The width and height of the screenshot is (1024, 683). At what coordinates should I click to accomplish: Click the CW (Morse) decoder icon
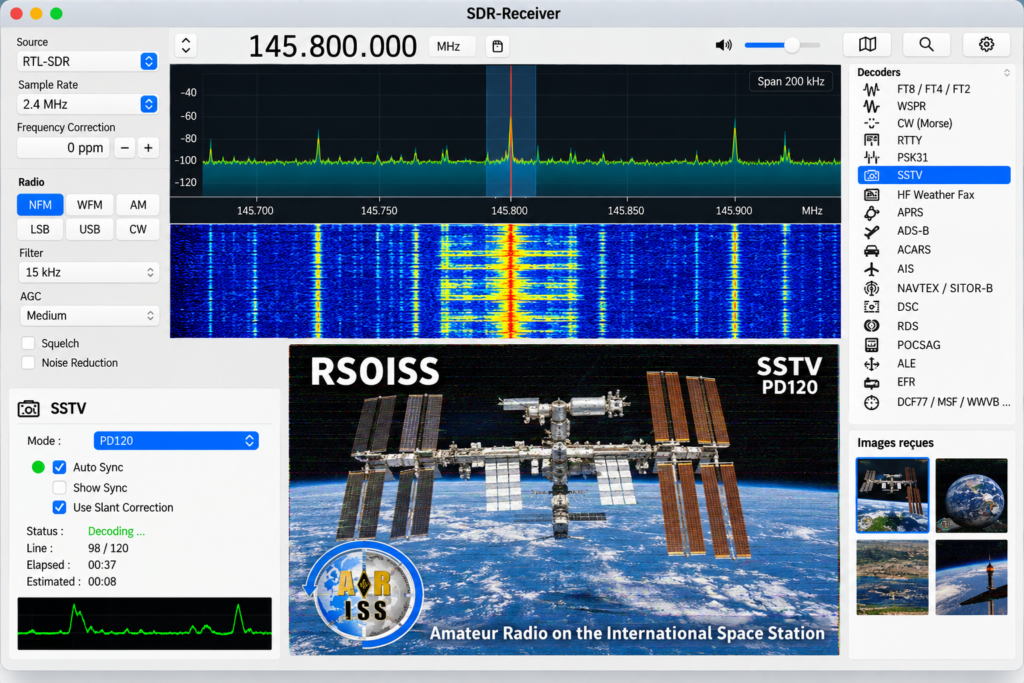point(871,123)
